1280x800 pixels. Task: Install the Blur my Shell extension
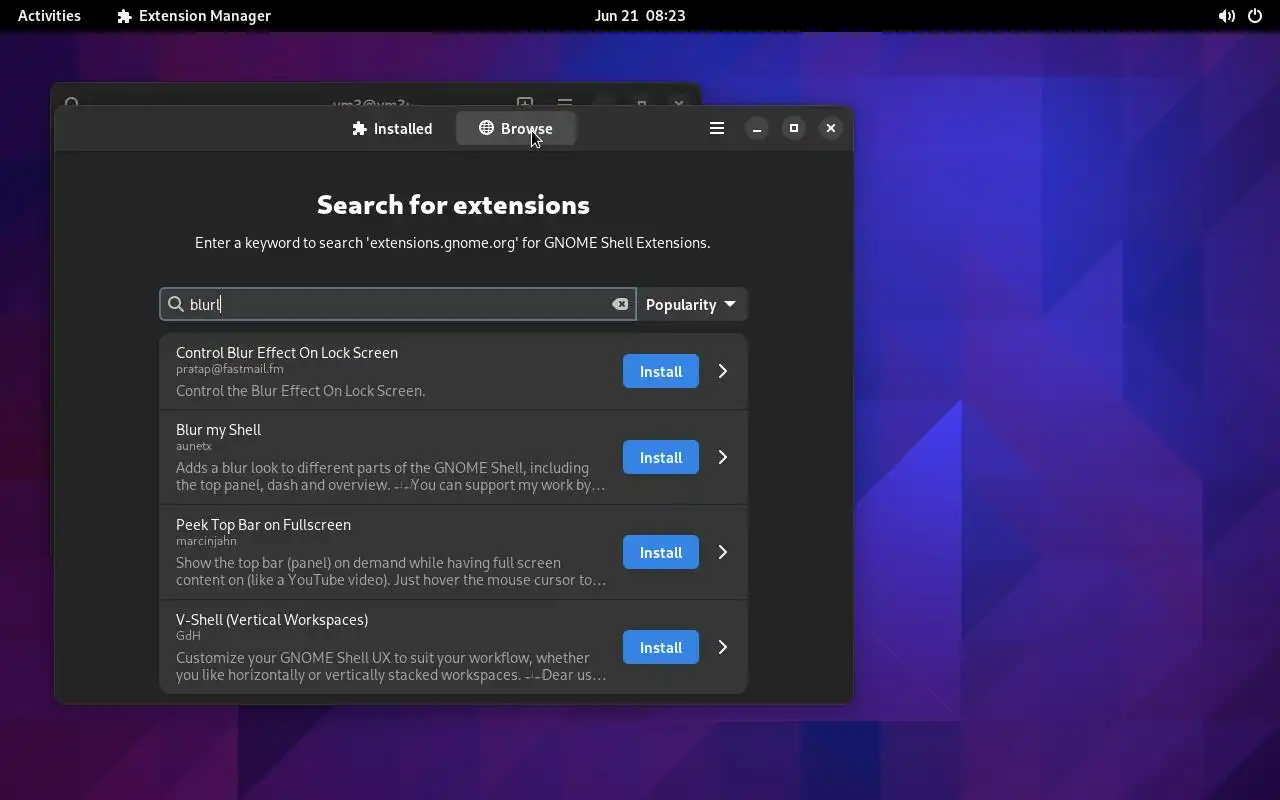pos(661,457)
